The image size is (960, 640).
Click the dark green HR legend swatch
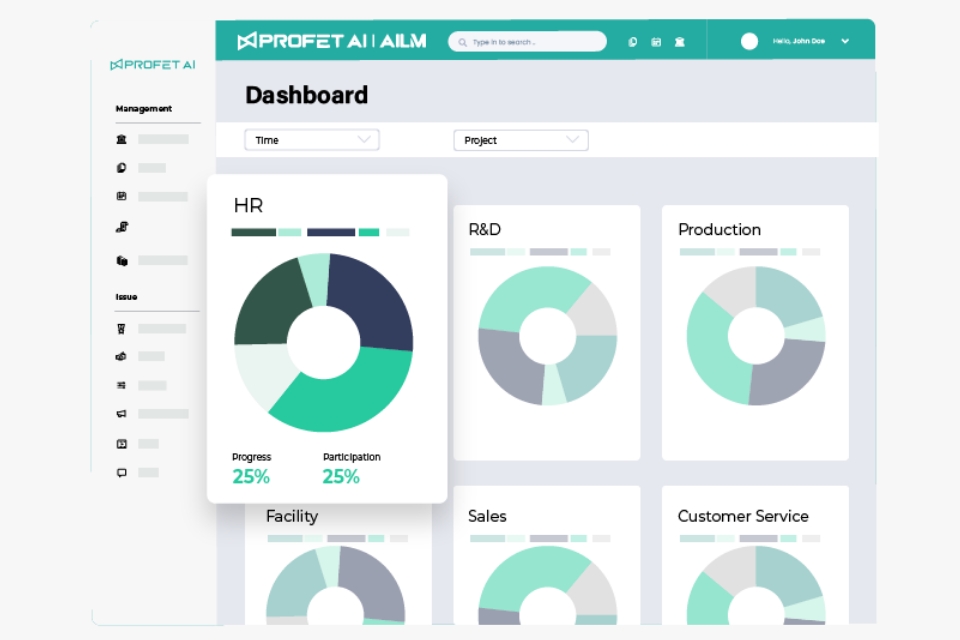pos(253,232)
